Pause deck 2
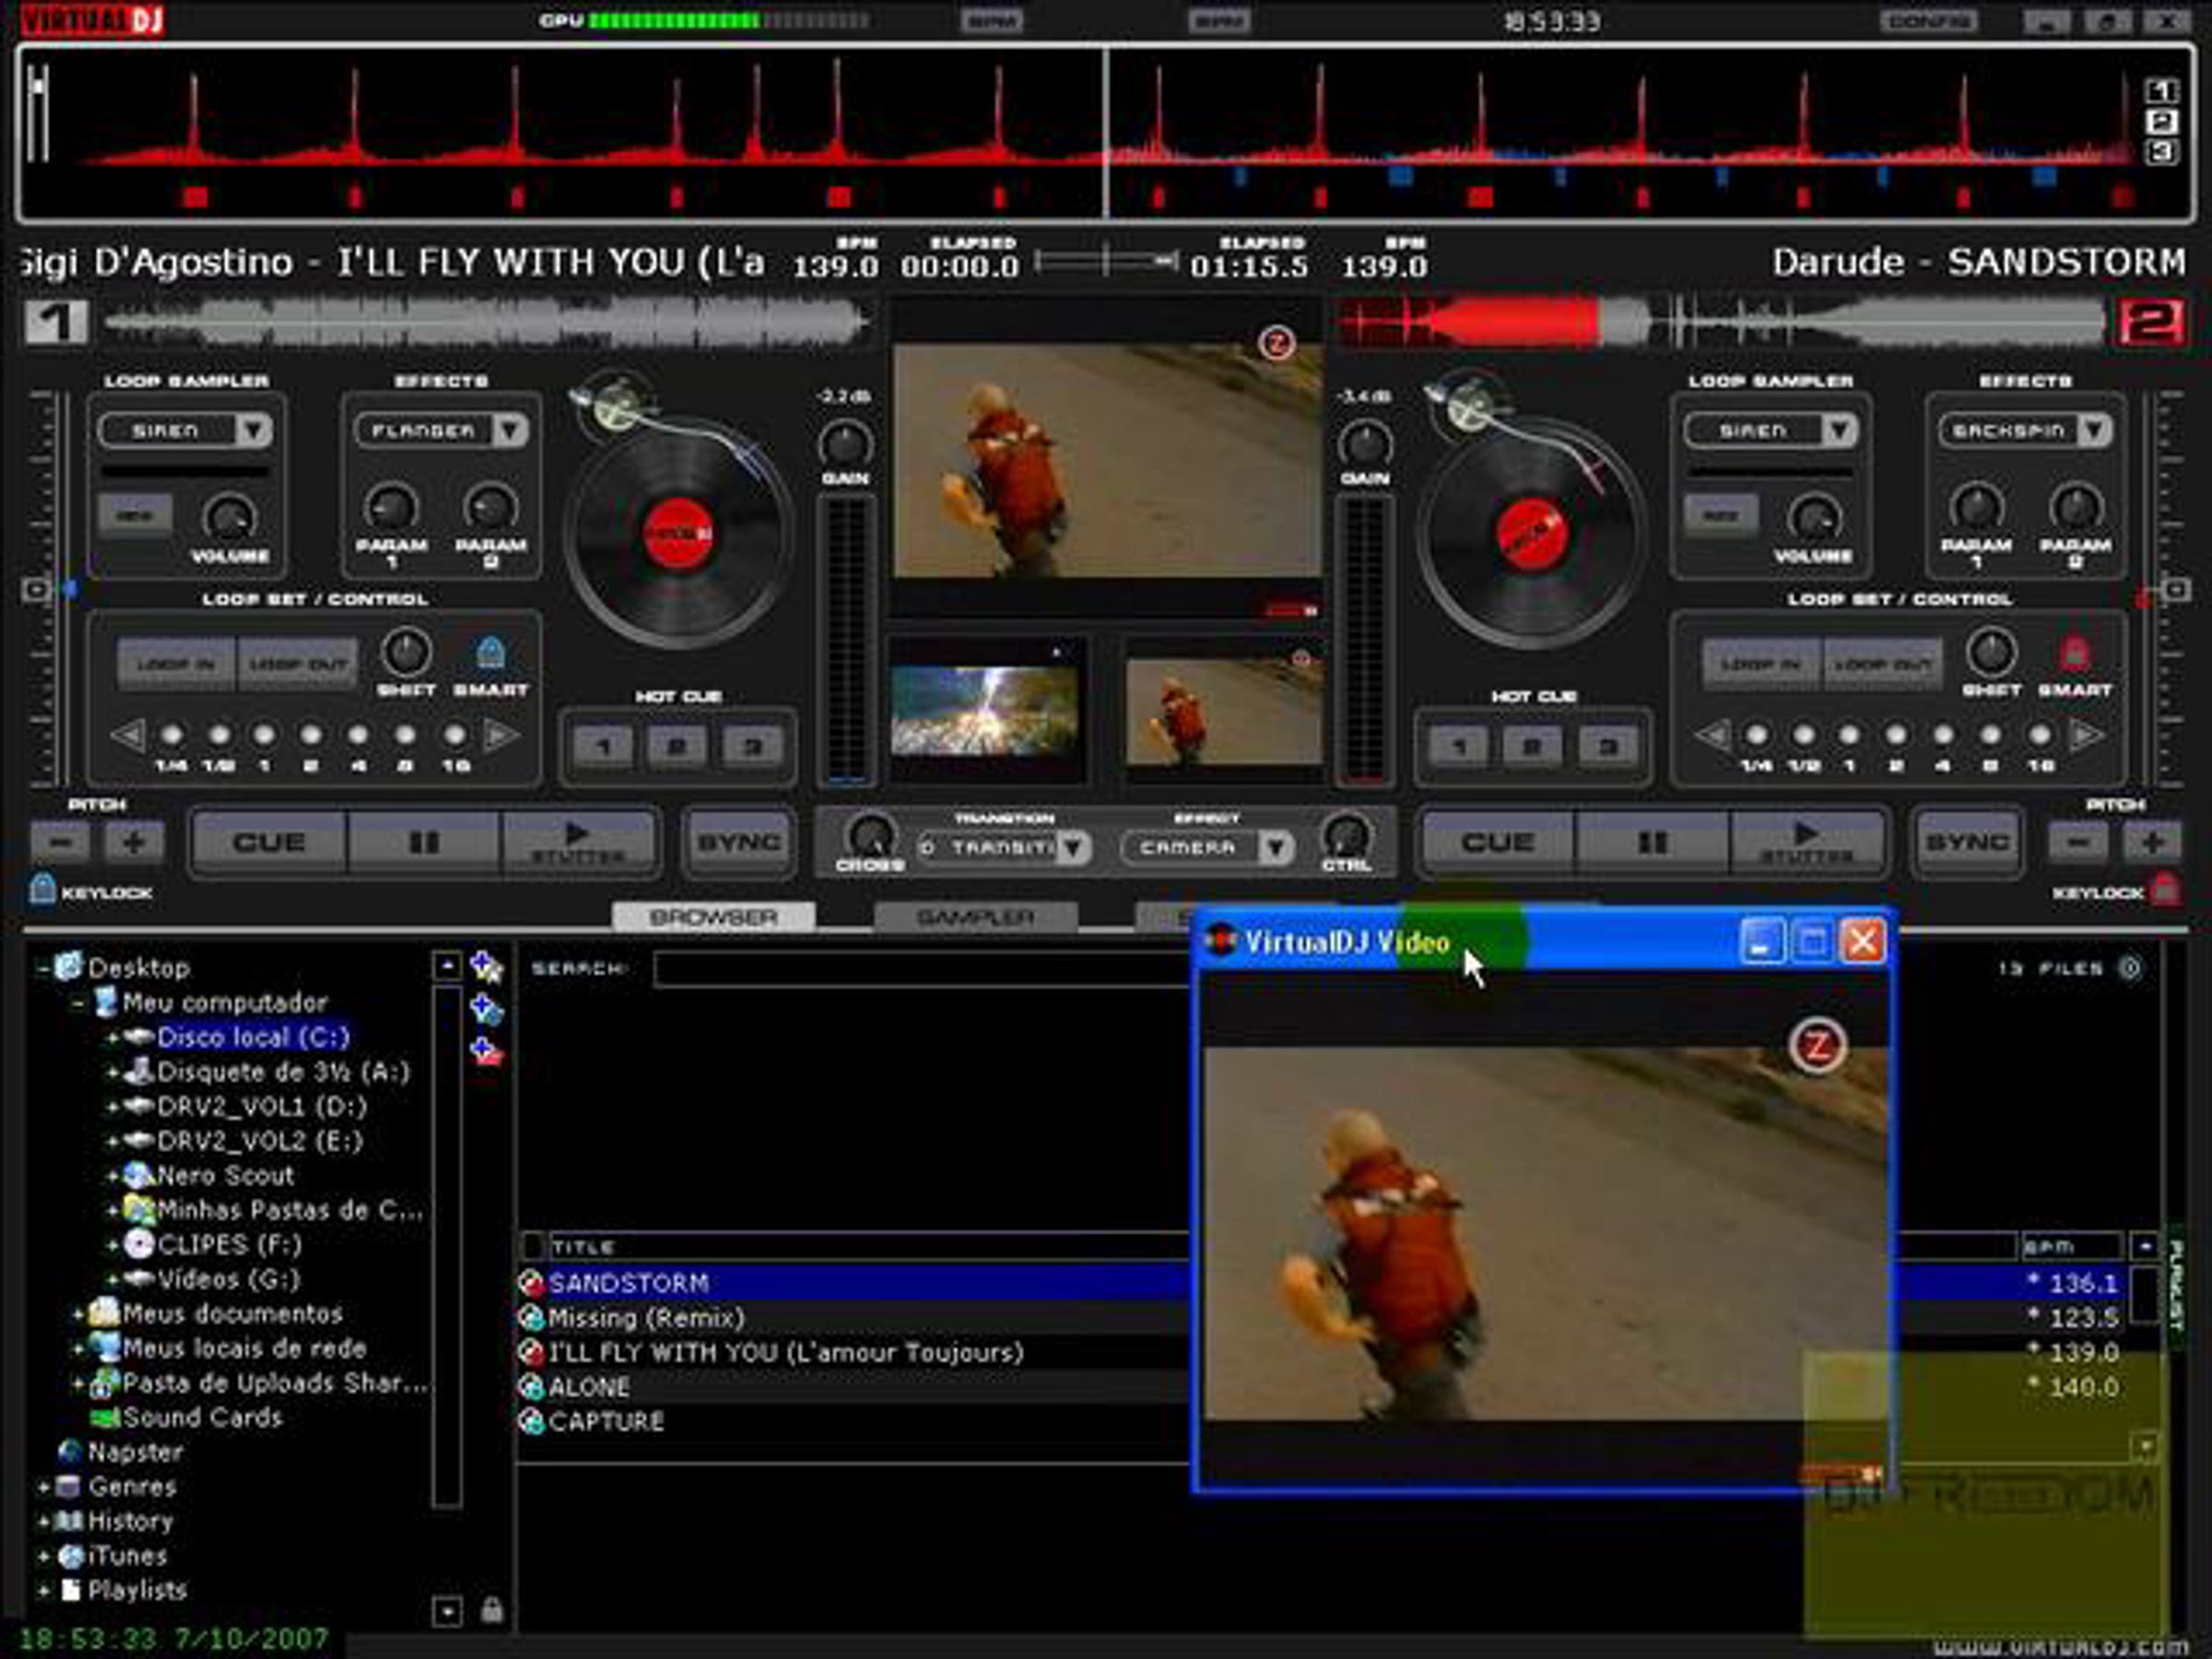2212x1659 pixels. (x=1652, y=843)
